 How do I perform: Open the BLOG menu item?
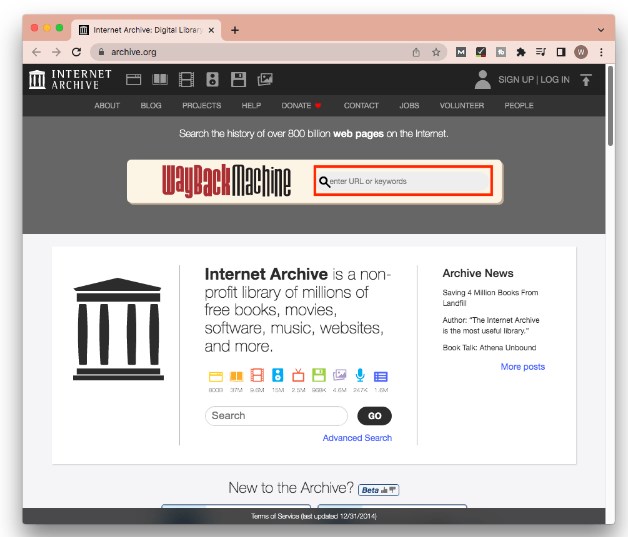(151, 106)
